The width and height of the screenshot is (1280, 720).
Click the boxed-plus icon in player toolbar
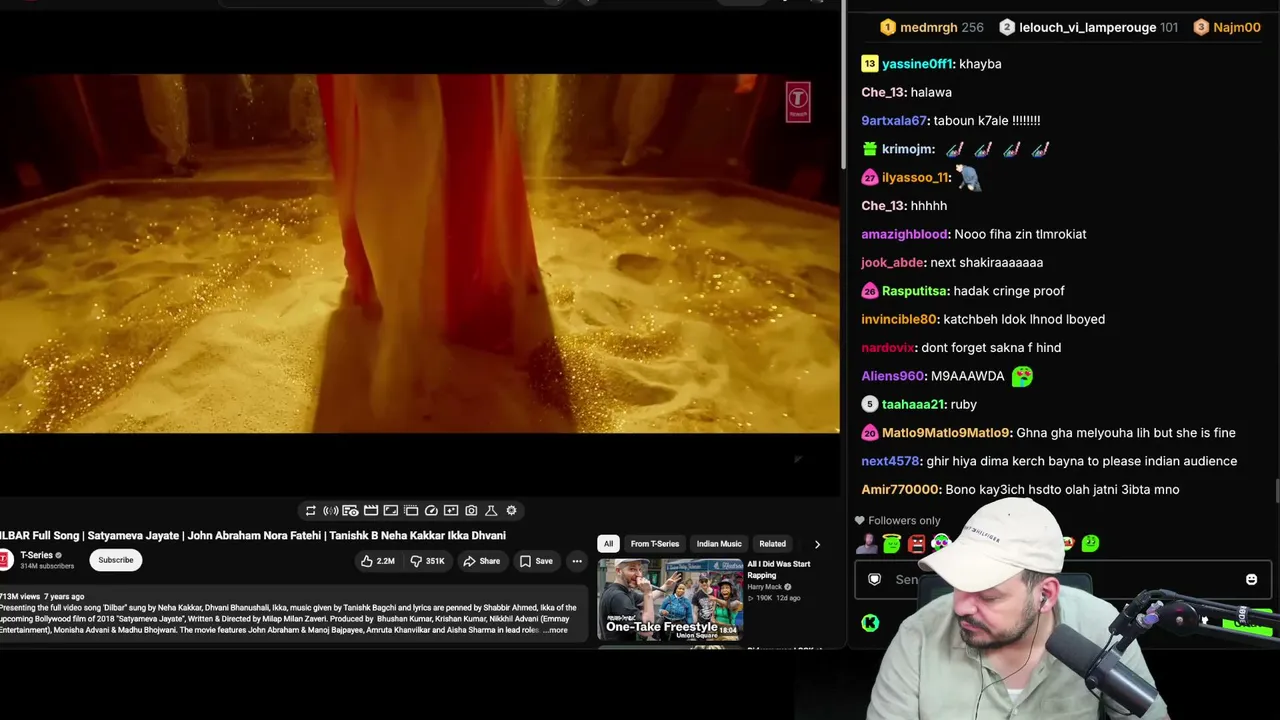click(451, 511)
